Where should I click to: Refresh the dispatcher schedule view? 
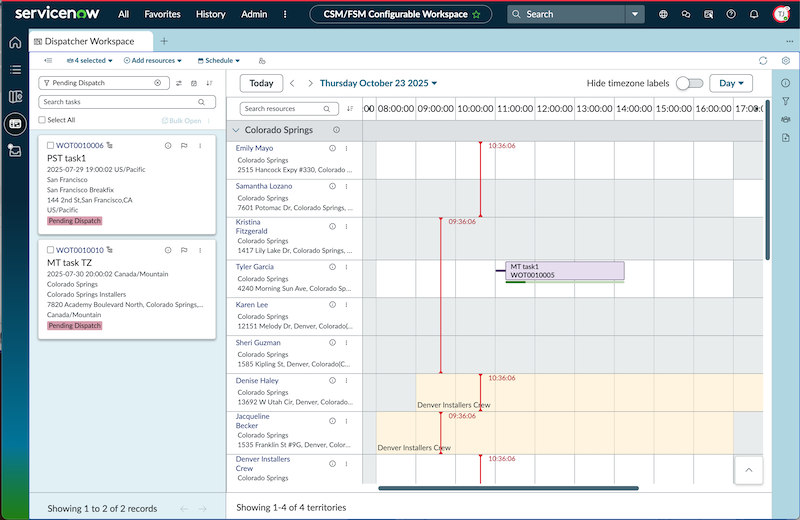[x=763, y=61]
